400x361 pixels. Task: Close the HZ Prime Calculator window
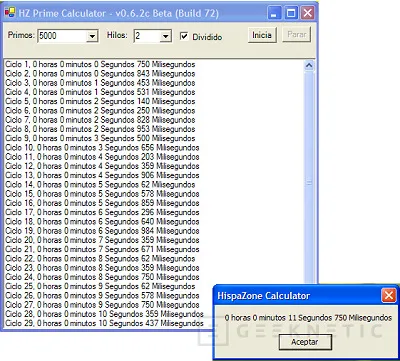pos(307,13)
